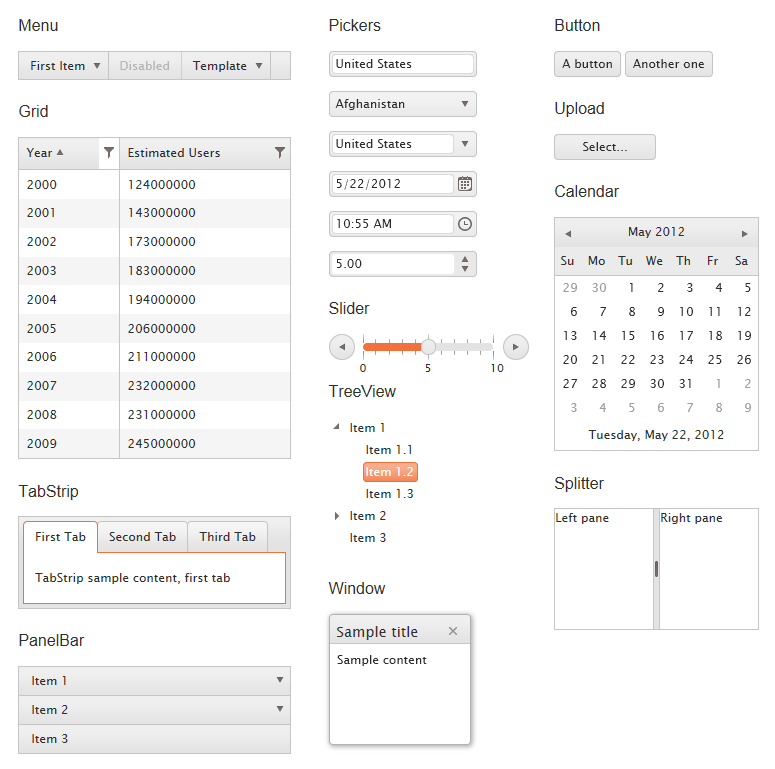Click grid cell 245000000

[x=205, y=444]
